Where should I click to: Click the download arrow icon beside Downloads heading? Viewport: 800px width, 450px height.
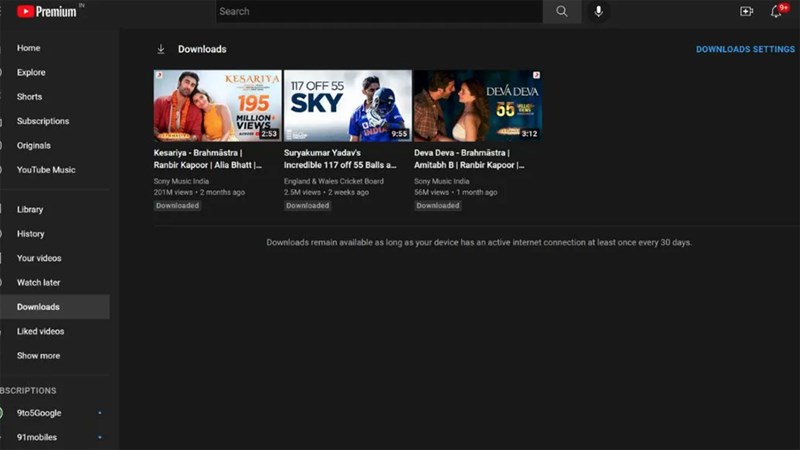[160, 49]
